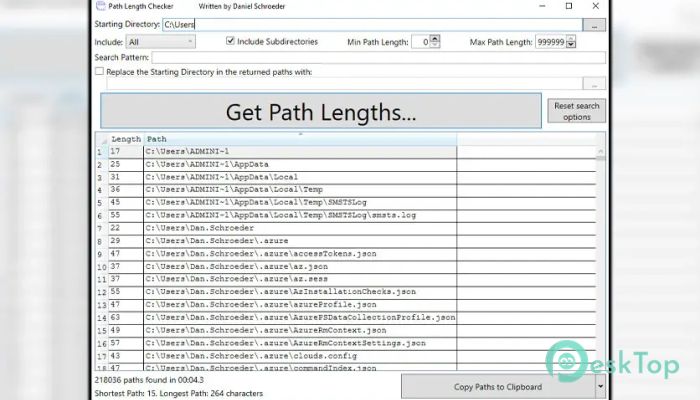This screenshot has height=400, width=700.
Task: Select the AzInstallationChecks.json path row
Action: pyautogui.click(x=300, y=292)
